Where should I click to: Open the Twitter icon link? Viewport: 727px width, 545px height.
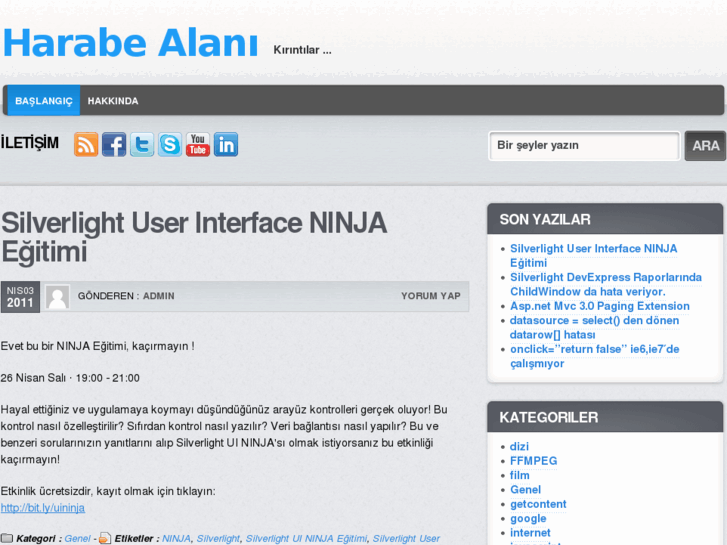pyautogui.click(x=142, y=144)
